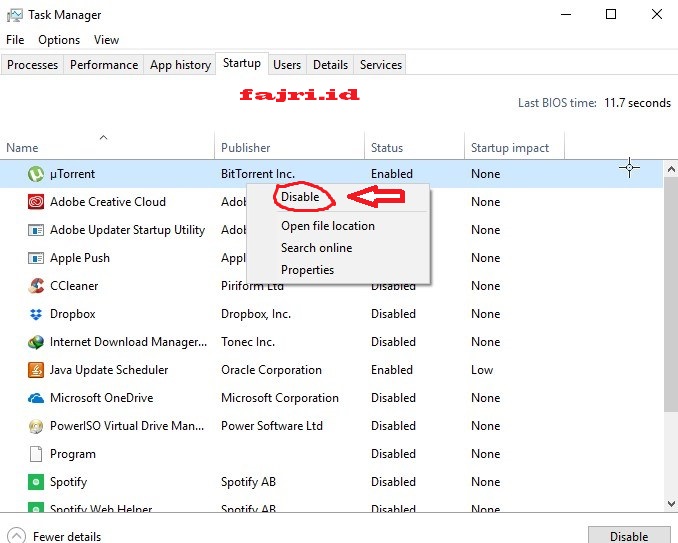Select the µTorrent row name
678x543 pixels.
pos(72,174)
